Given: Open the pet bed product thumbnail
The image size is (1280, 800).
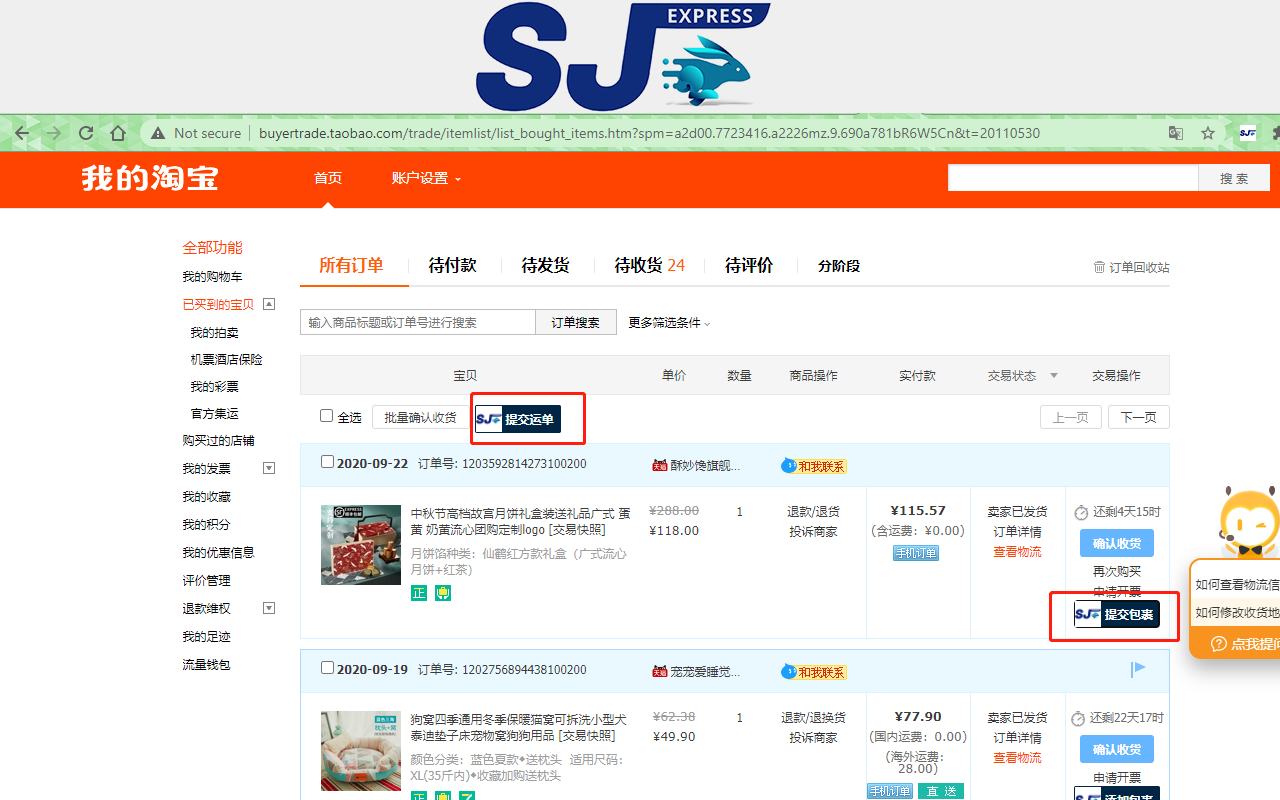Looking at the screenshot, I should (x=361, y=751).
